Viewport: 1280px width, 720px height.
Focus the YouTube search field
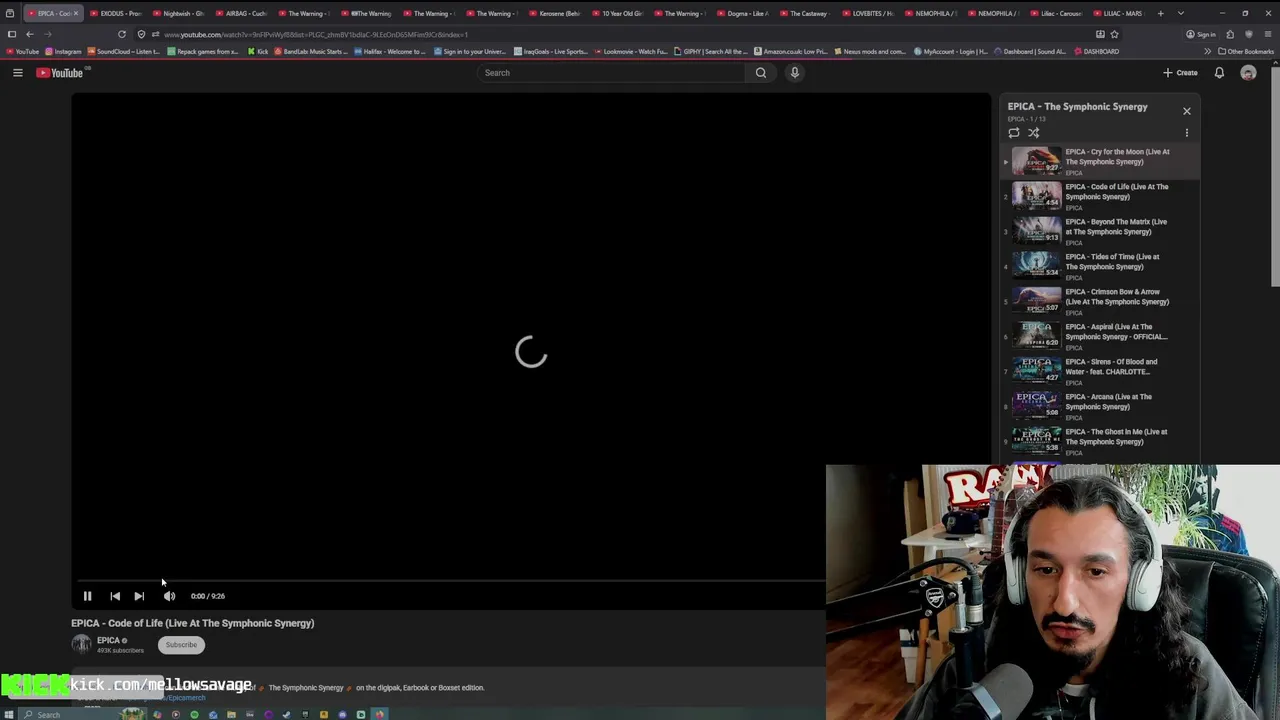[611, 72]
